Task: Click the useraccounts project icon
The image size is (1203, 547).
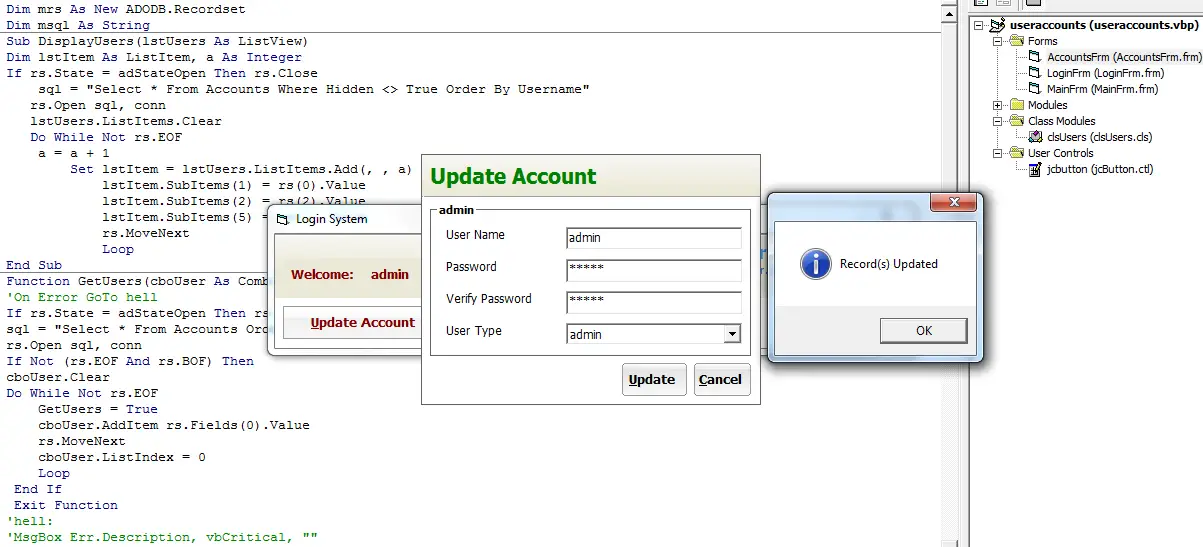Action: (995, 25)
